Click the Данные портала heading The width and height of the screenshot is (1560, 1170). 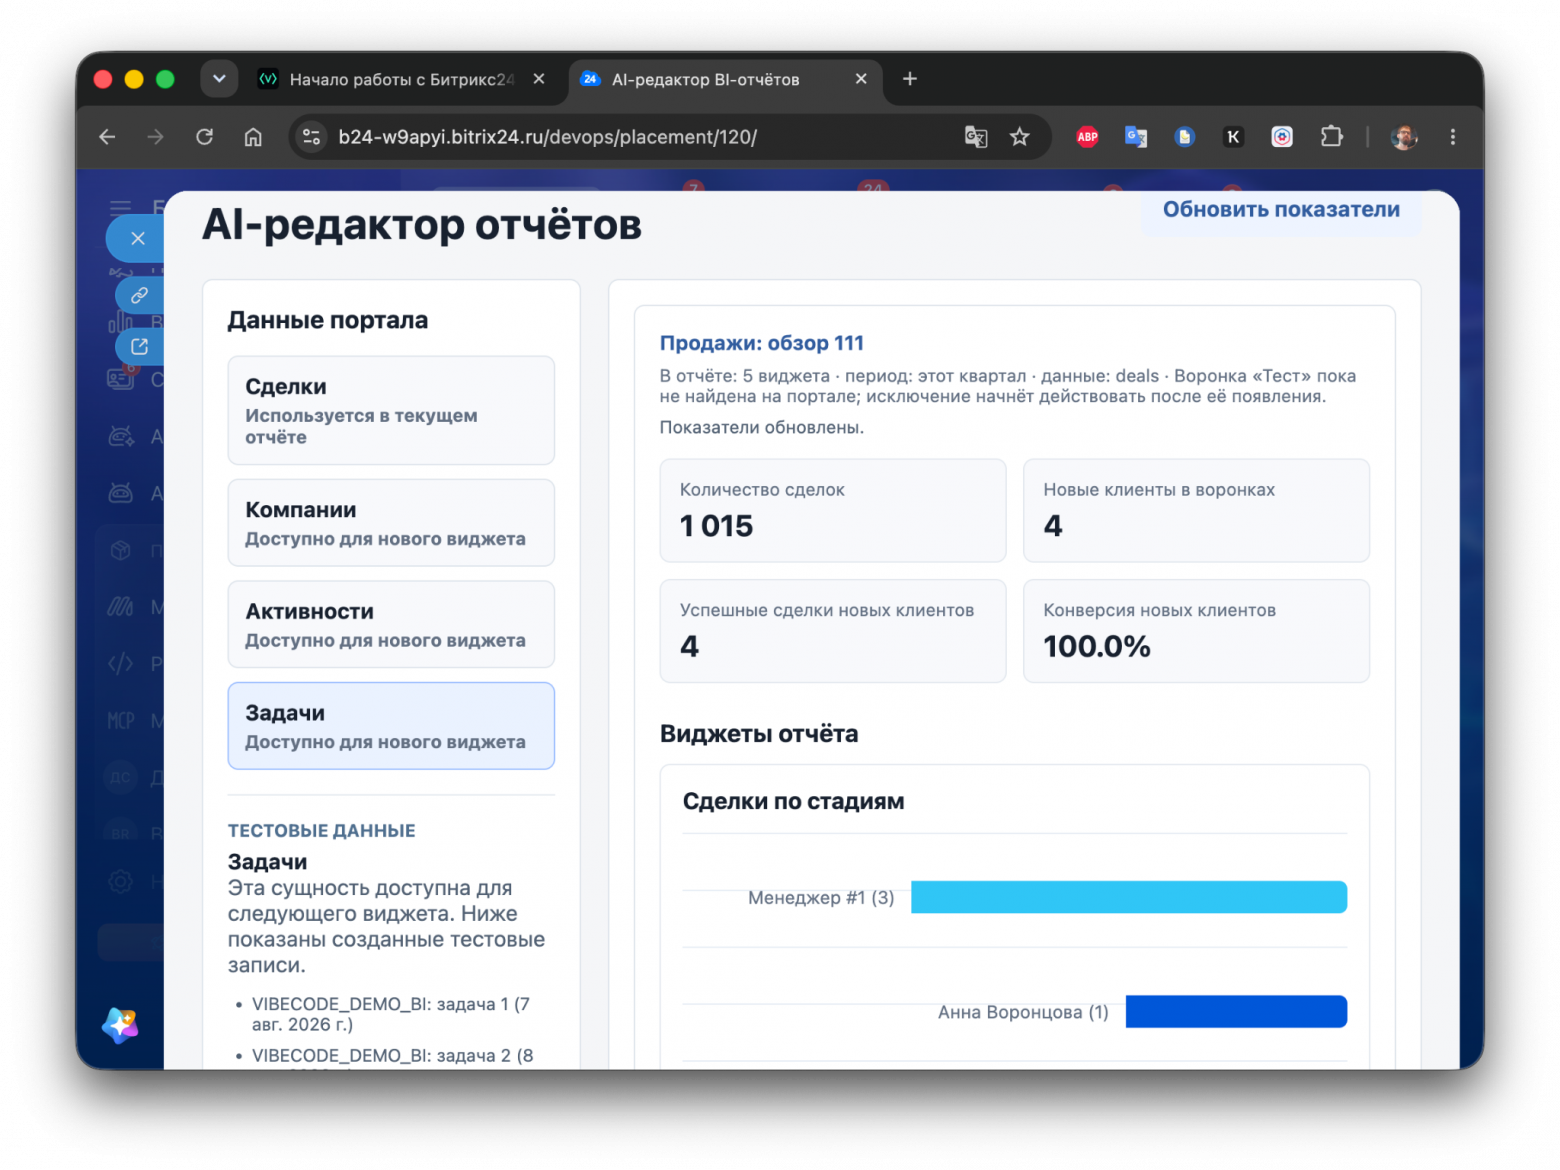click(328, 320)
